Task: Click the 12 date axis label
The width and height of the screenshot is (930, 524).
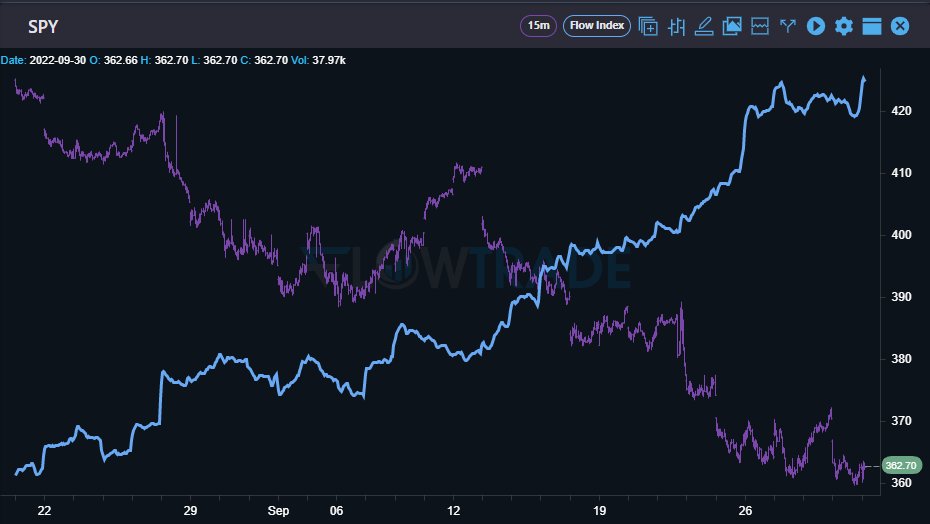Action: (453, 511)
